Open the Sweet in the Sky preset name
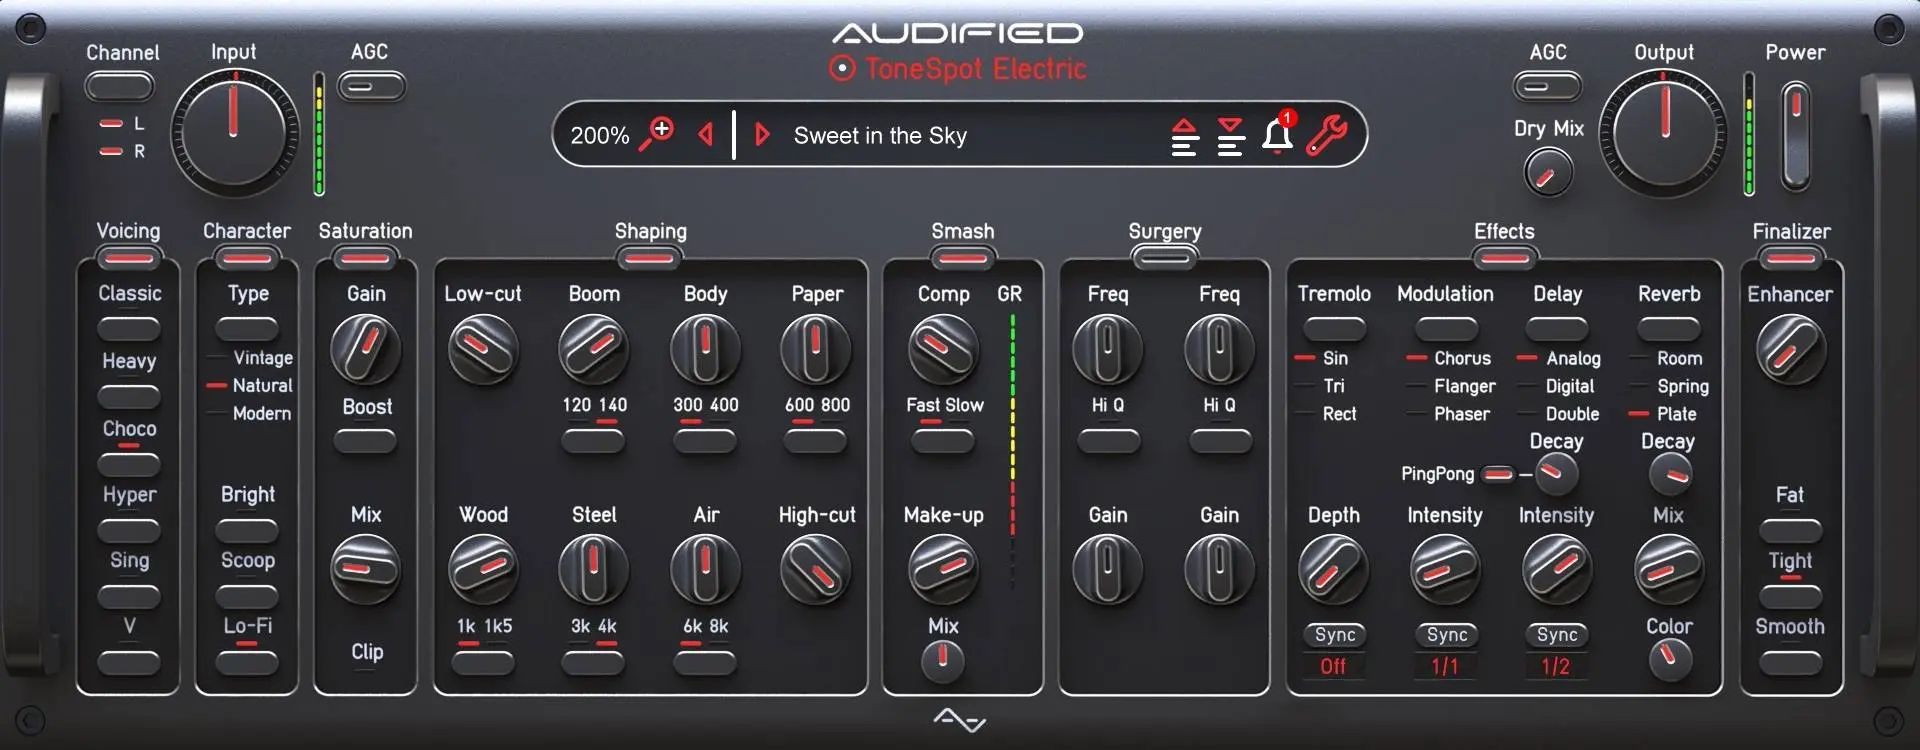This screenshot has width=1920, height=750. pos(880,135)
